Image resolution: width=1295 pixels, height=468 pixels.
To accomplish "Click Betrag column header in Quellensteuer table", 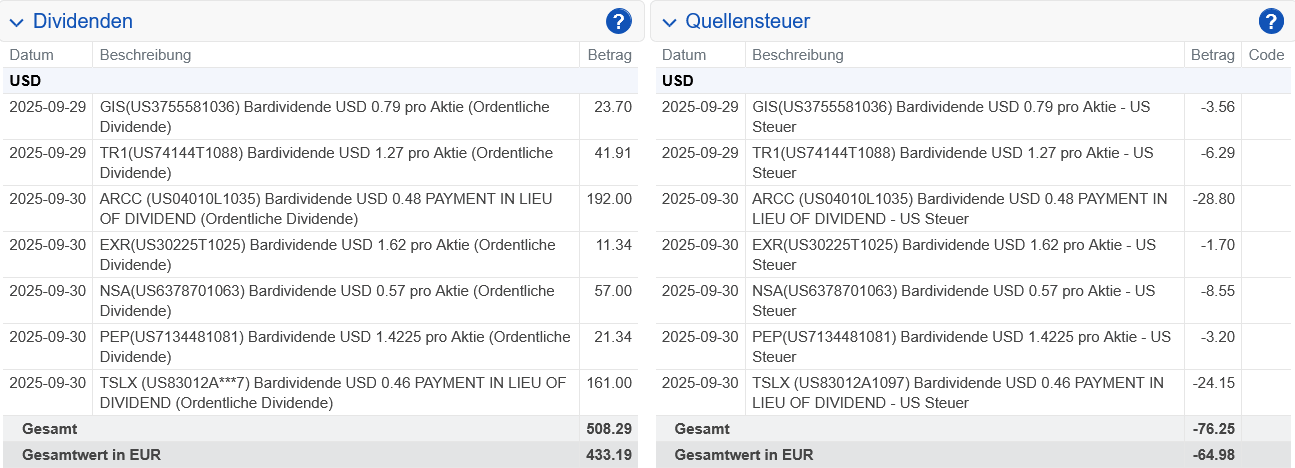I will [x=1212, y=55].
